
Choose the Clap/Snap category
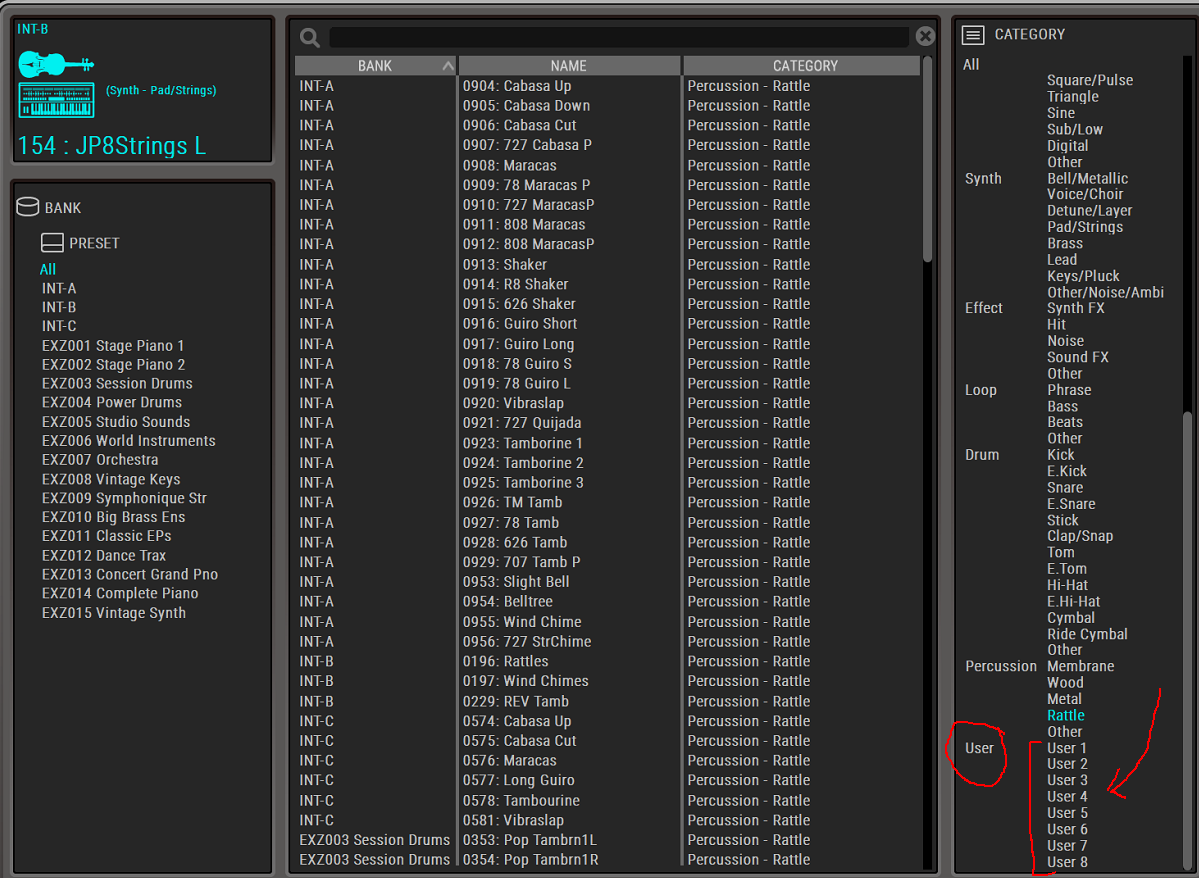tap(1080, 536)
